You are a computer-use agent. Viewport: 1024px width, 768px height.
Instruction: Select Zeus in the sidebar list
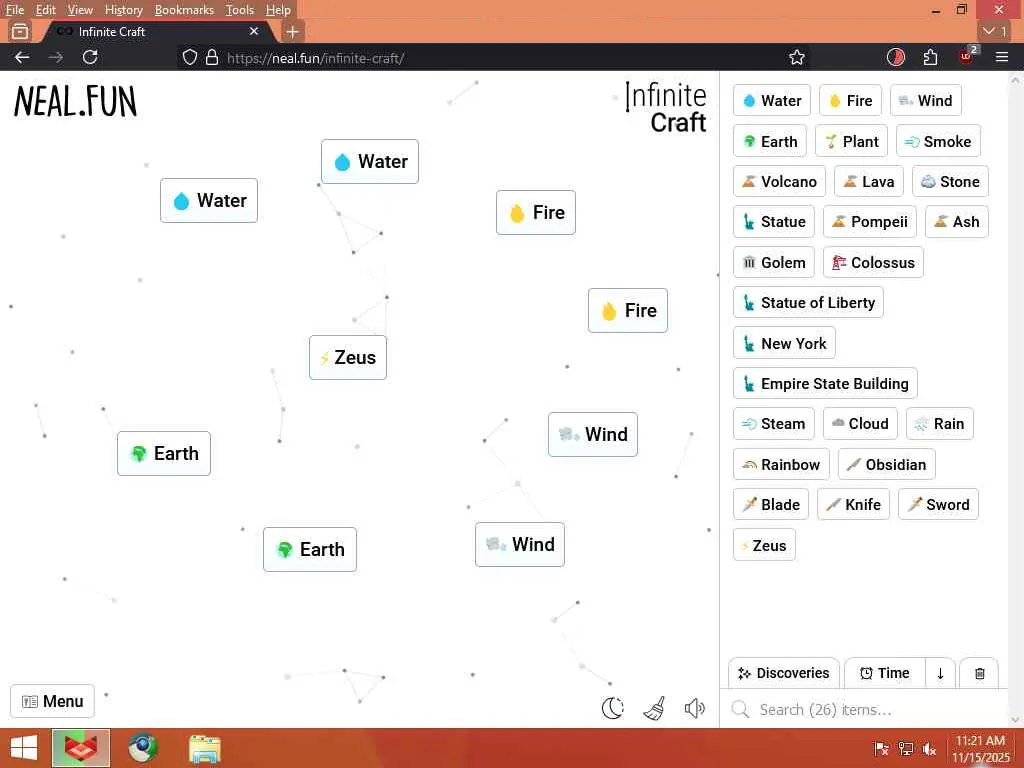pyautogui.click(x=764, y=545)
